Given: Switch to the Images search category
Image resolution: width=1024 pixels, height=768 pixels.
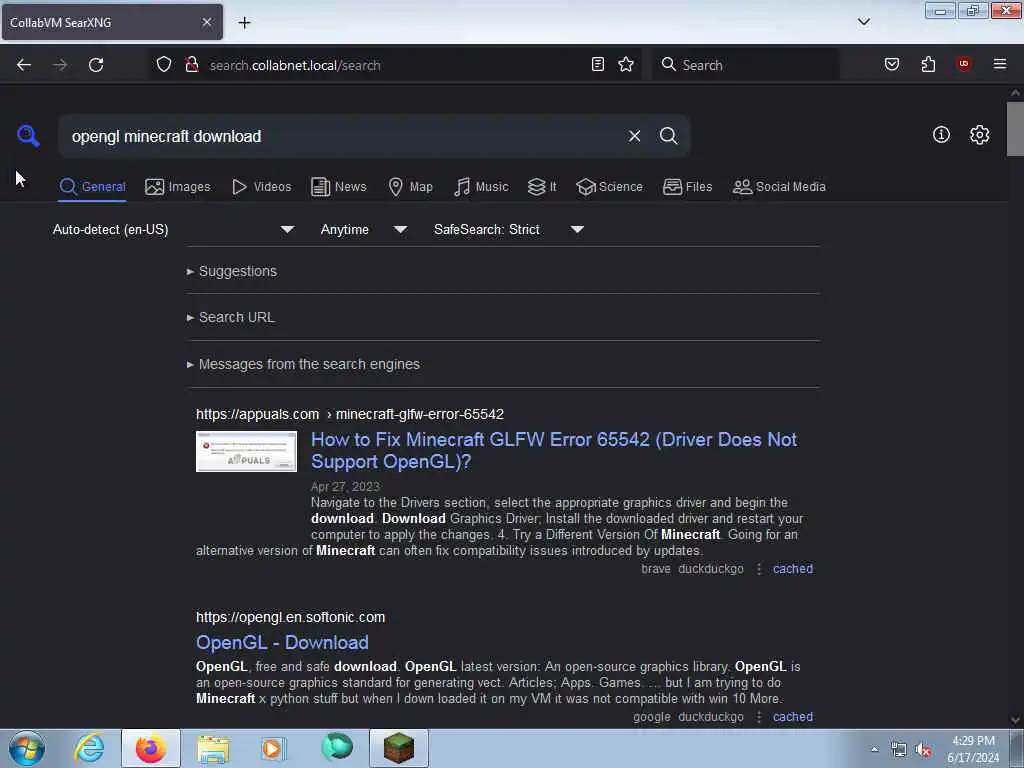Looking at the screenshot, I should (x=178, y=187).
